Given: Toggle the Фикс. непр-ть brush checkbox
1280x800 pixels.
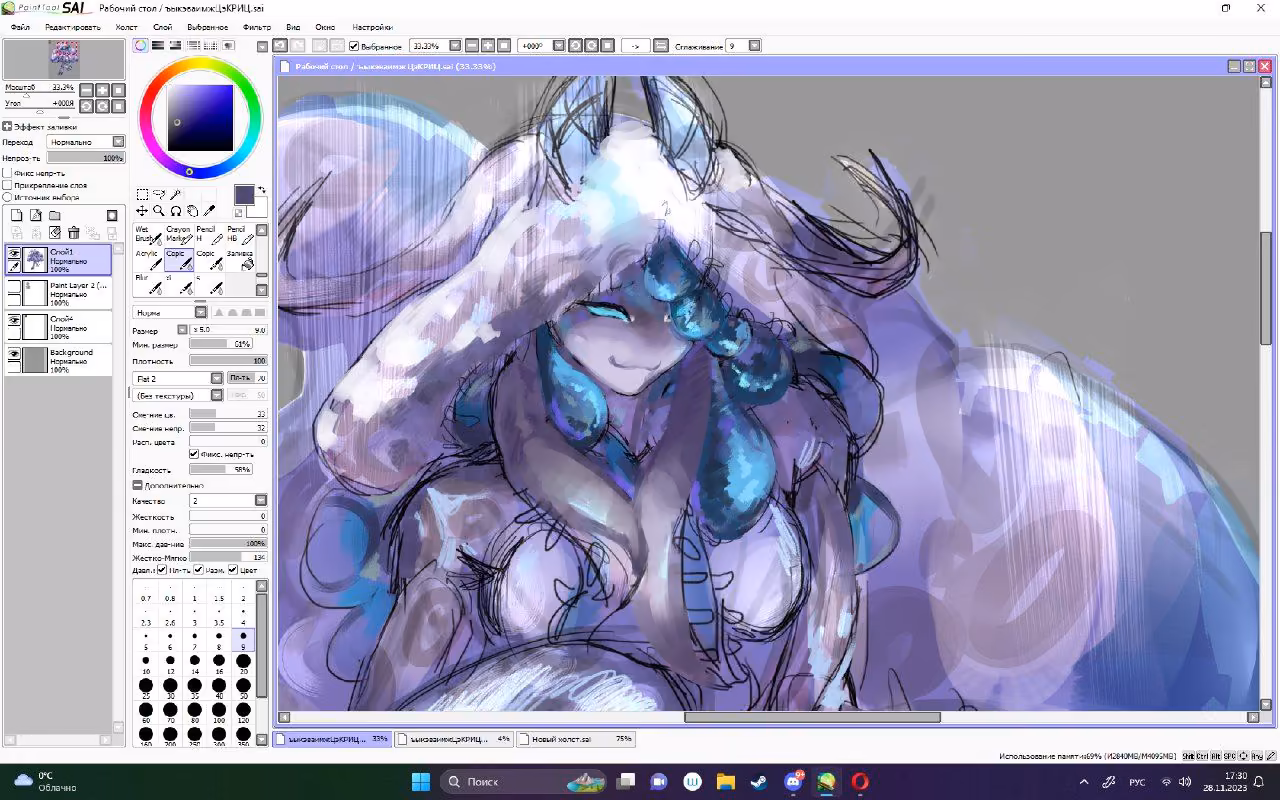Looking at the screenshot, I should click(194, 454).
